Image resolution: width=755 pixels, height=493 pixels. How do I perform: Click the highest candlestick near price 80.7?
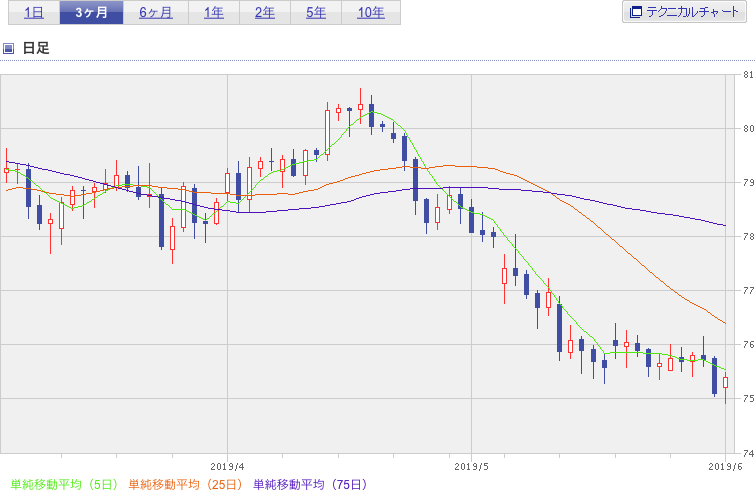(360, 106)
